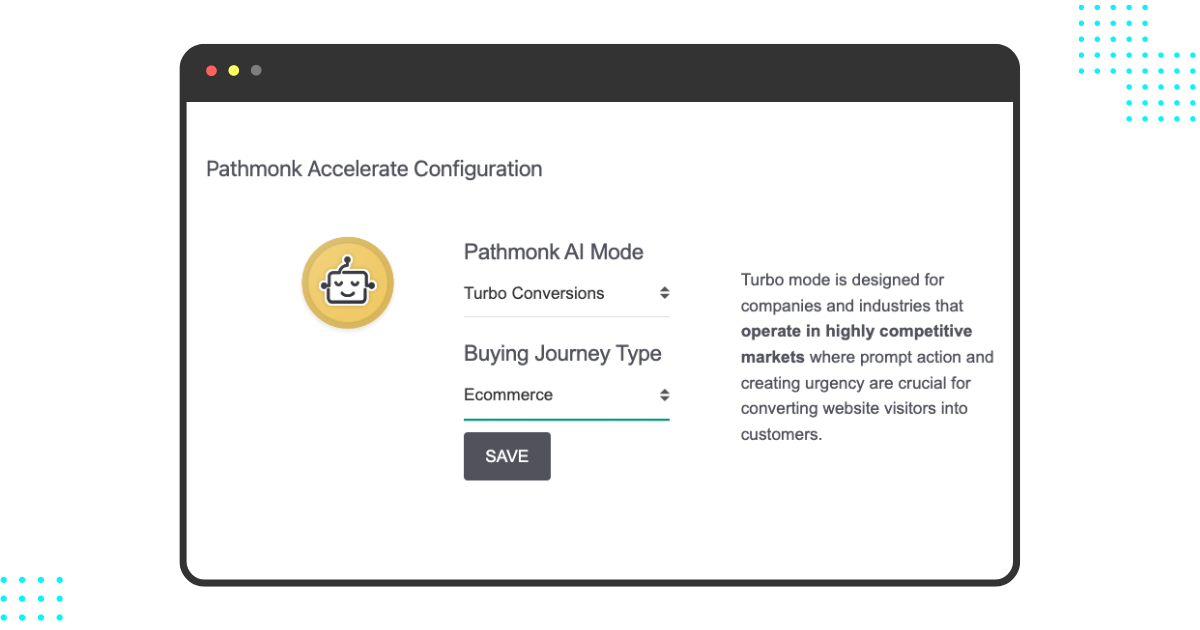Click the teal dotted pattern in the top-right corner

[x=1135, y=65]
